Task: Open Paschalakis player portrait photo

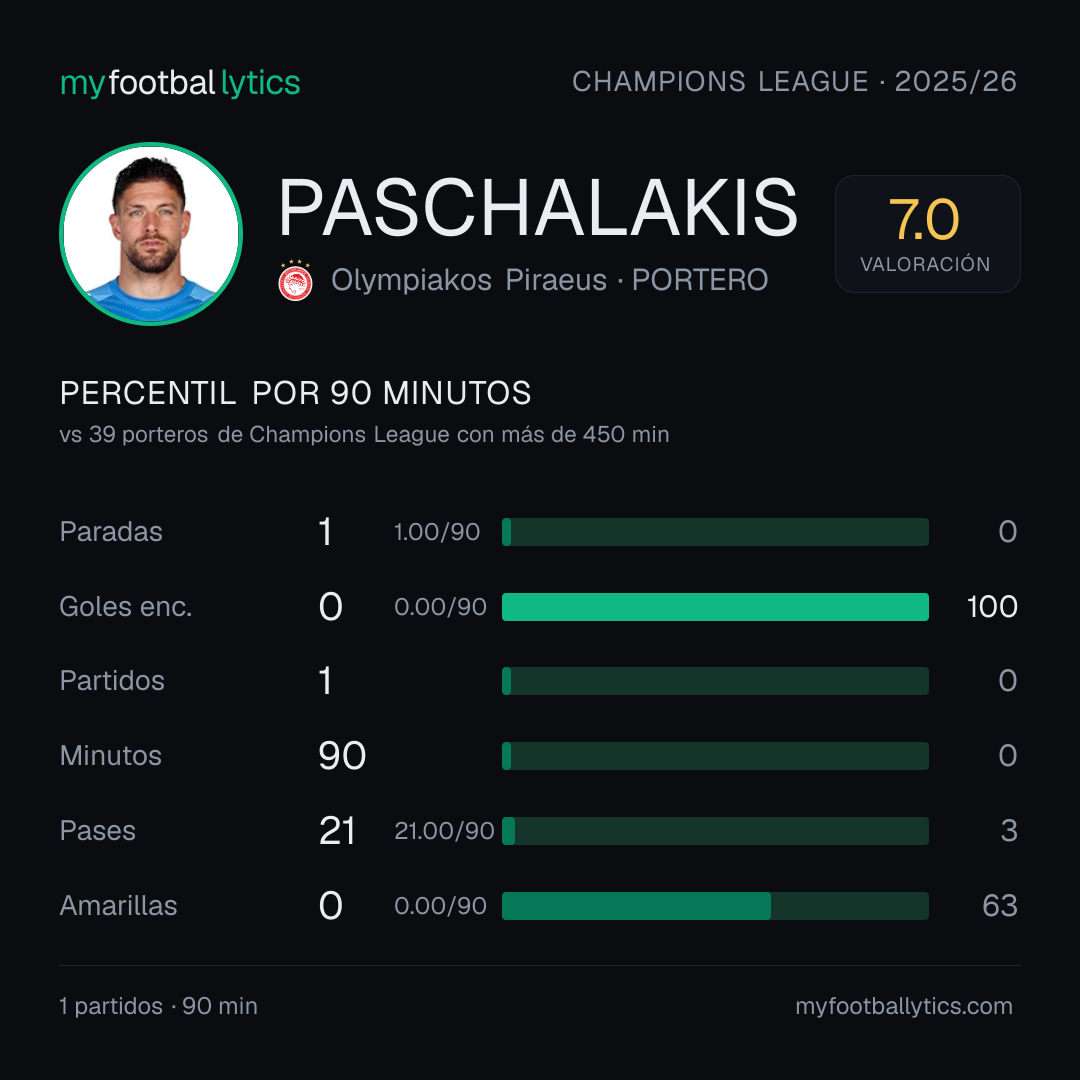Action: 151,233
